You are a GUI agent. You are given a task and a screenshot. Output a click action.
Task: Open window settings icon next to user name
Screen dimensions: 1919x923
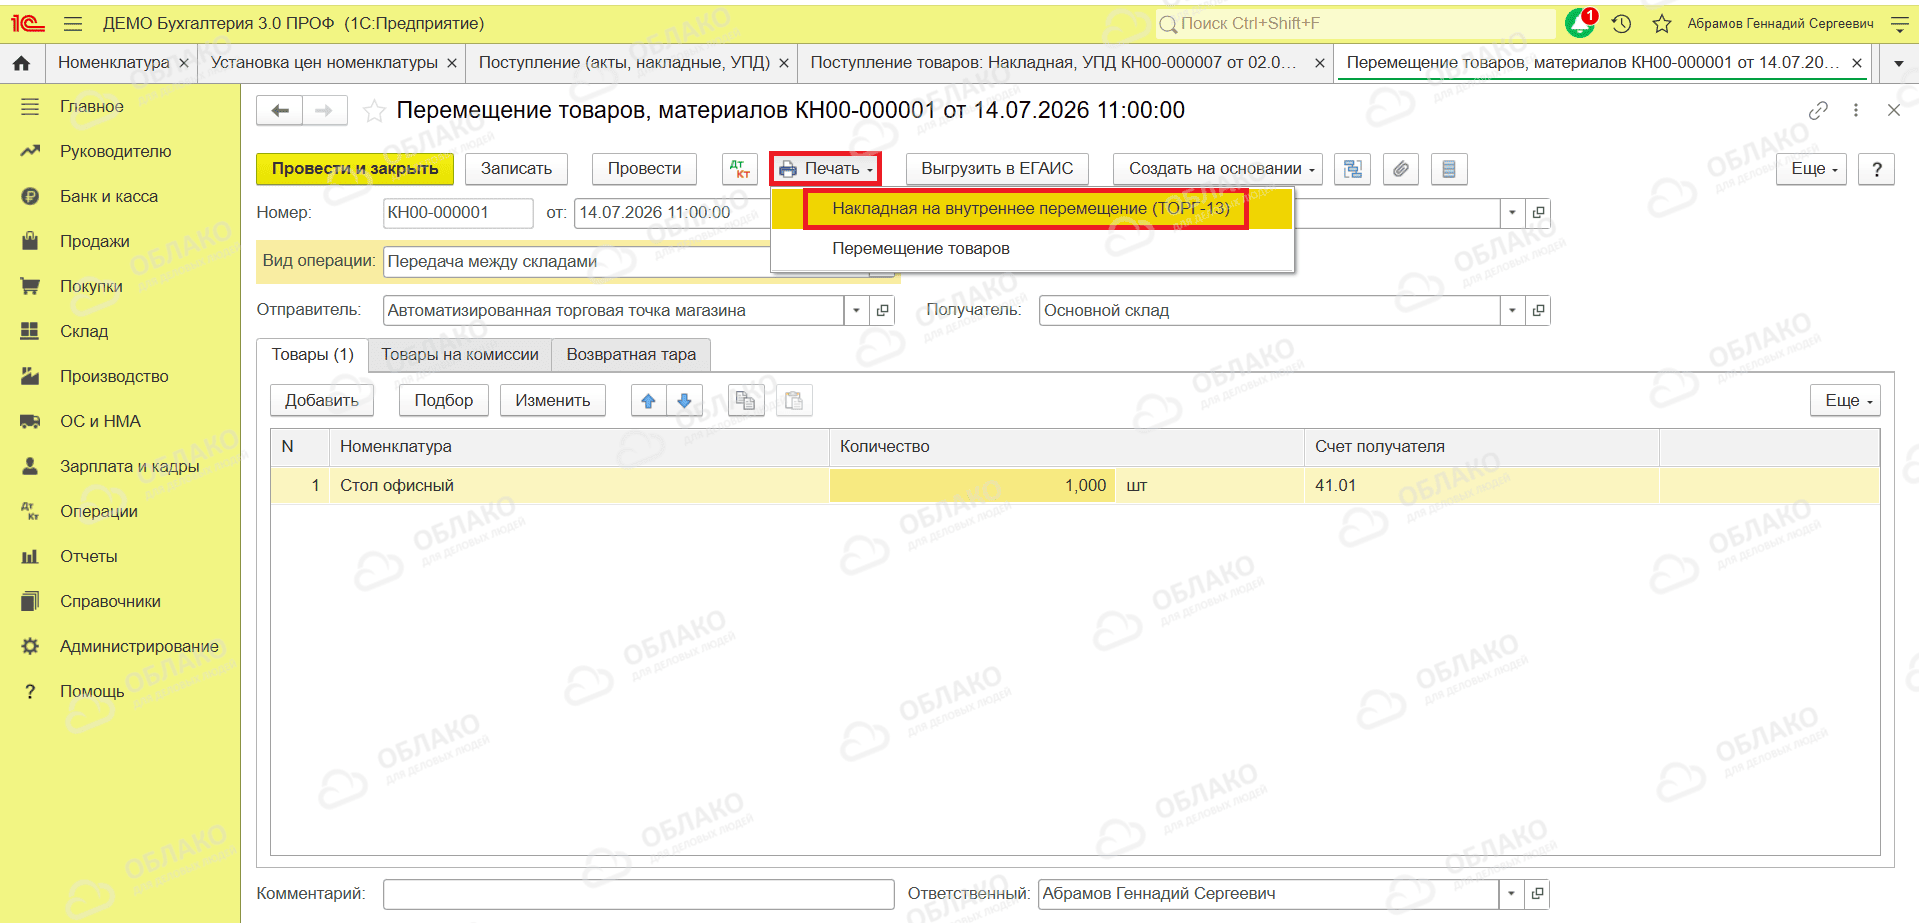point(1900,23)
